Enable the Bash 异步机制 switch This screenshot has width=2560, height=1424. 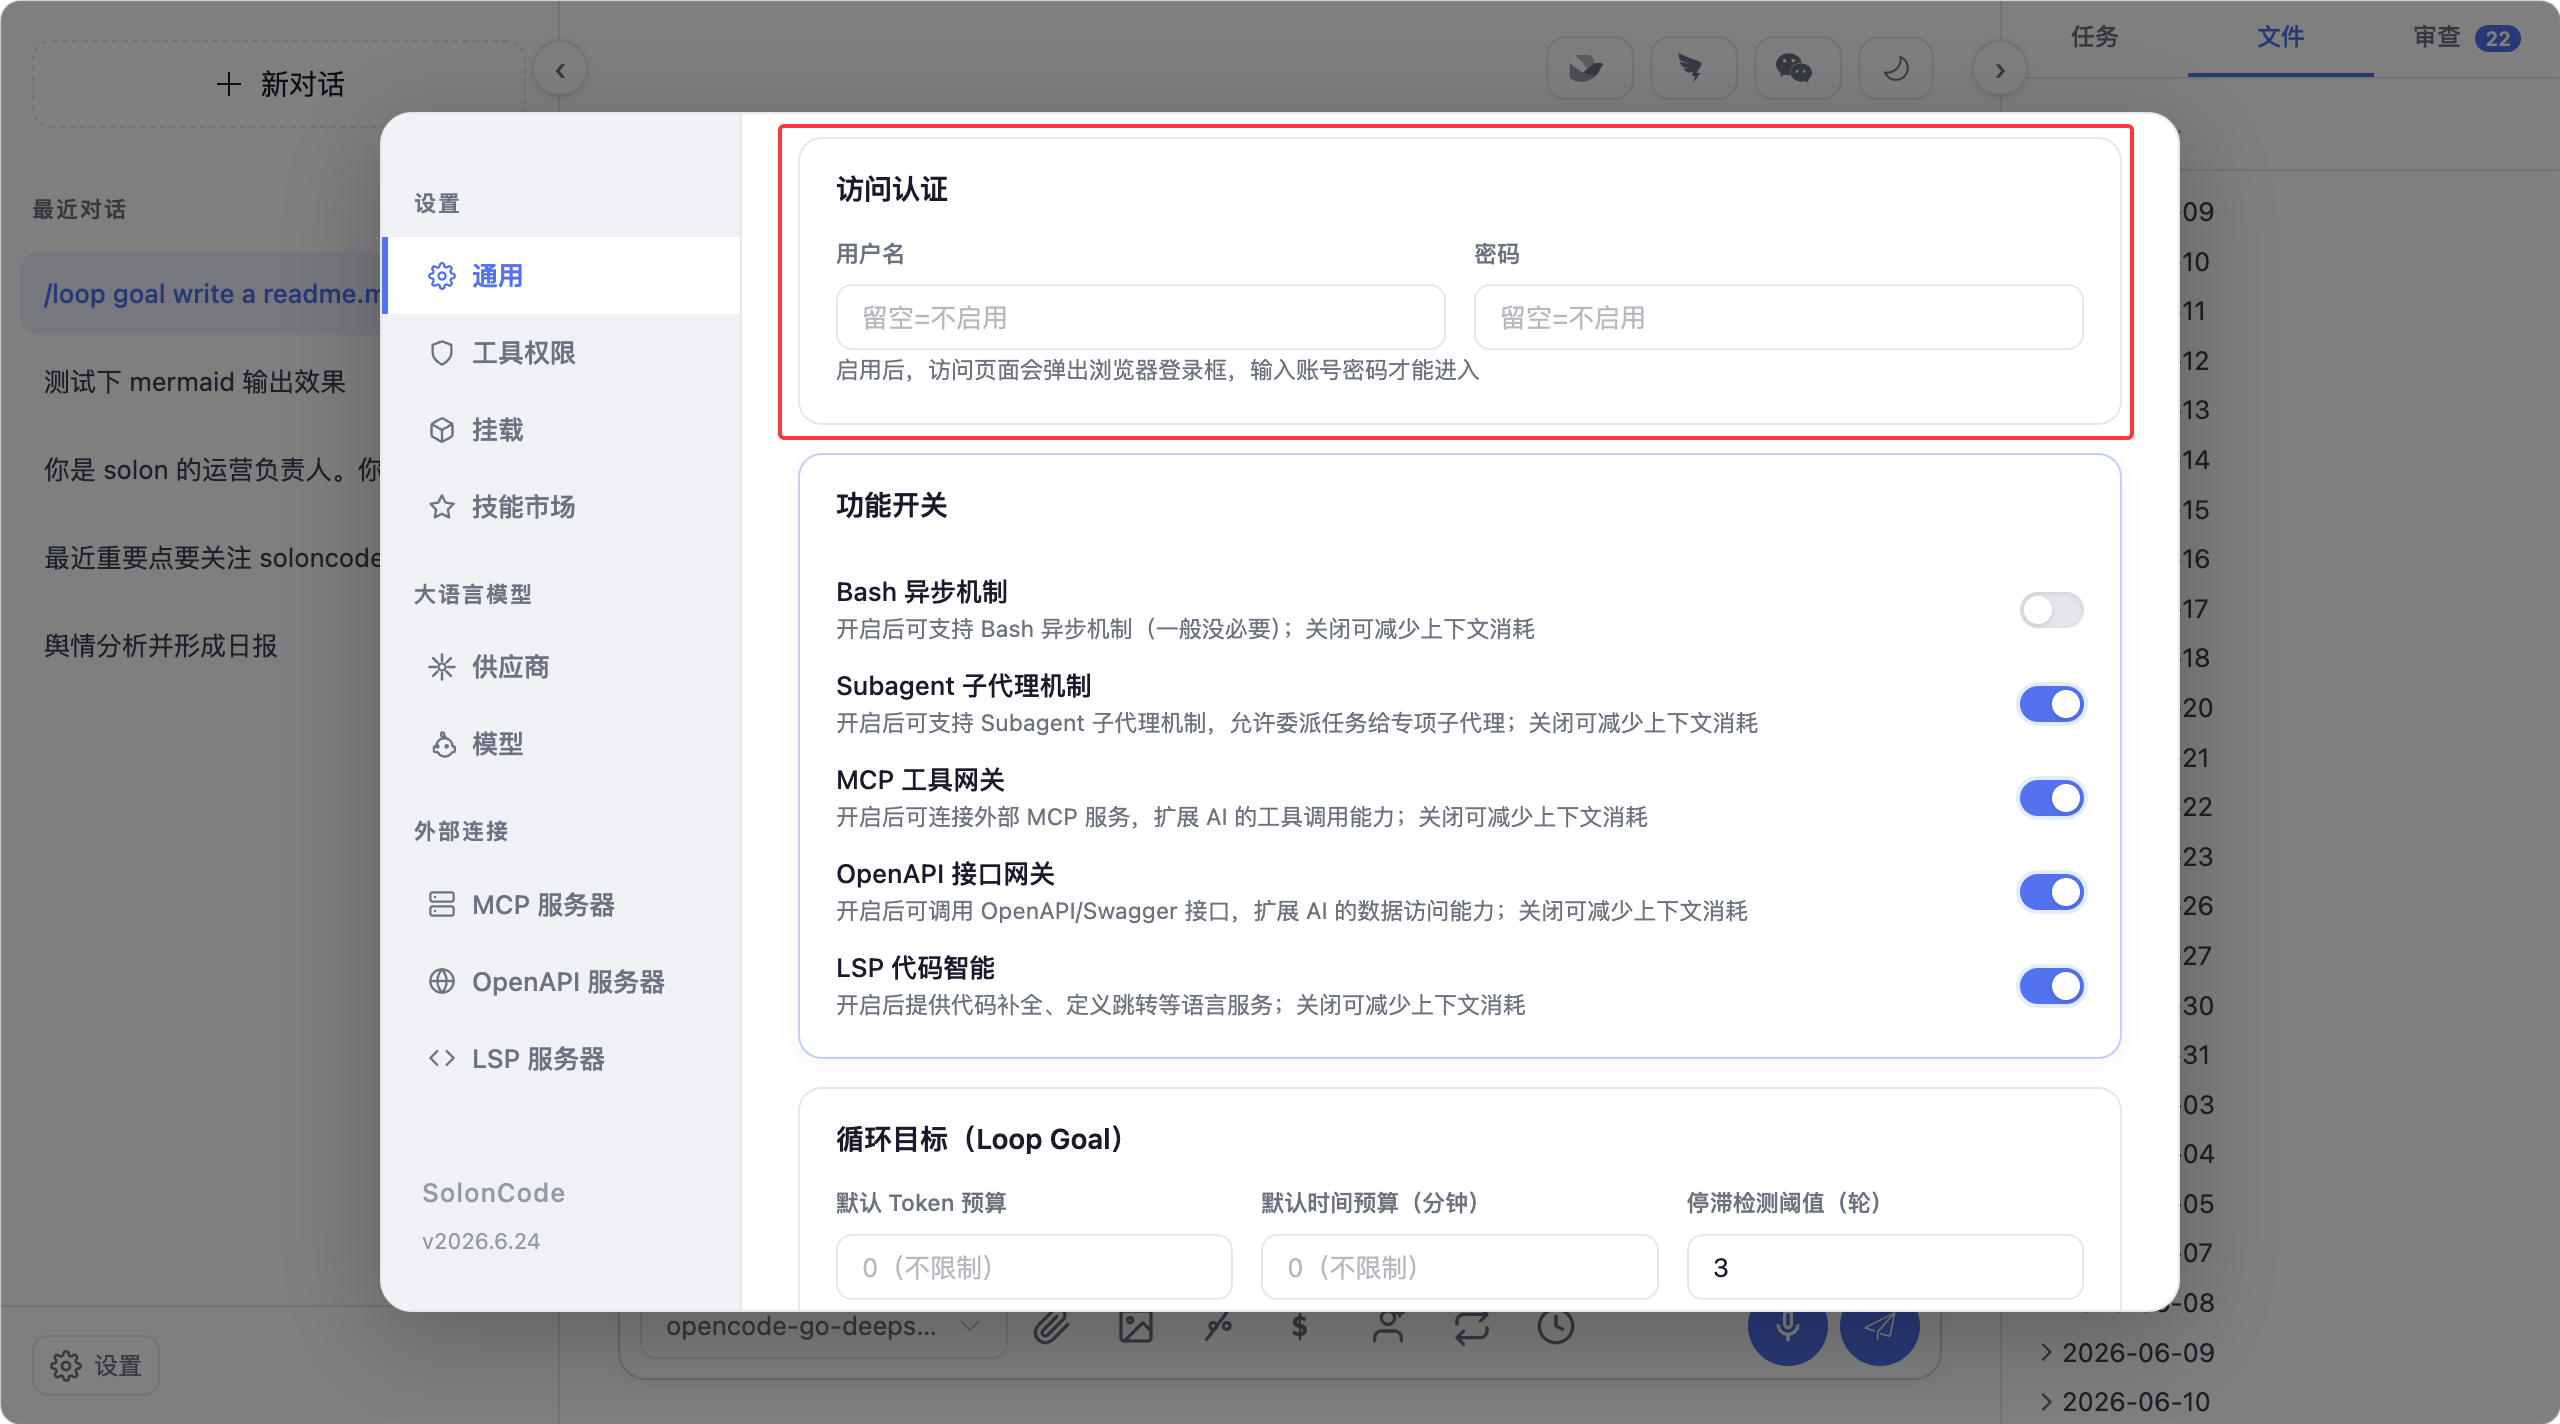2051,610
